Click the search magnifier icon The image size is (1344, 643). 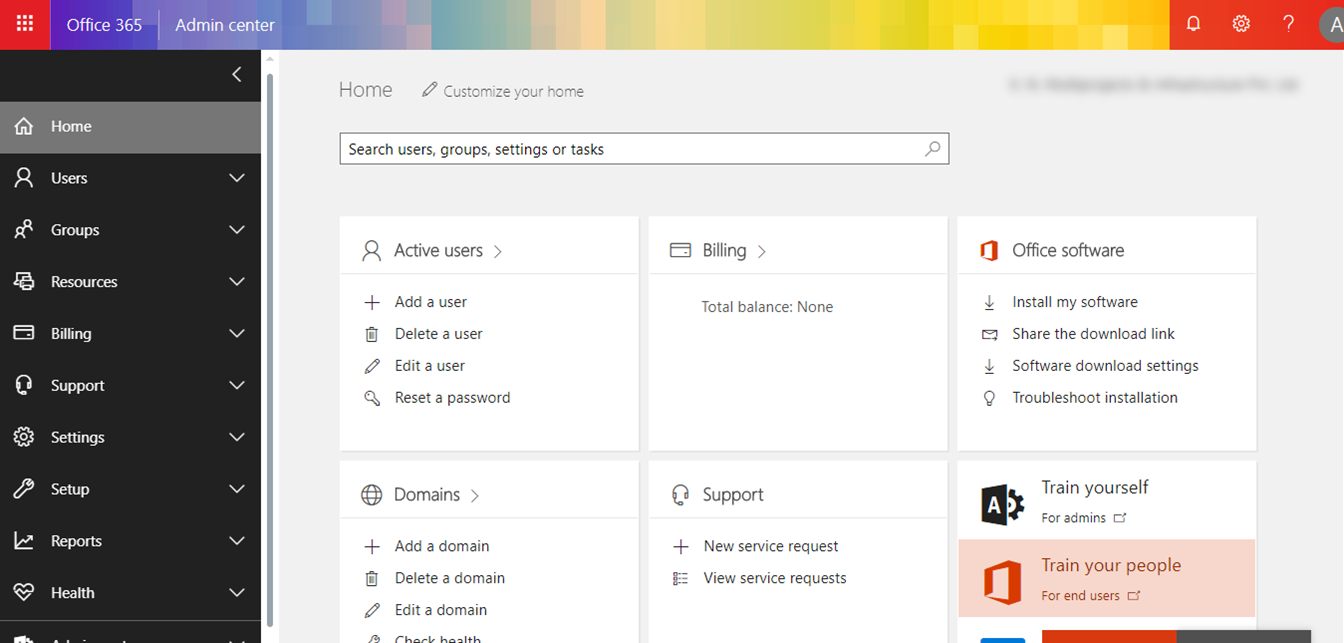pos(932,149)
